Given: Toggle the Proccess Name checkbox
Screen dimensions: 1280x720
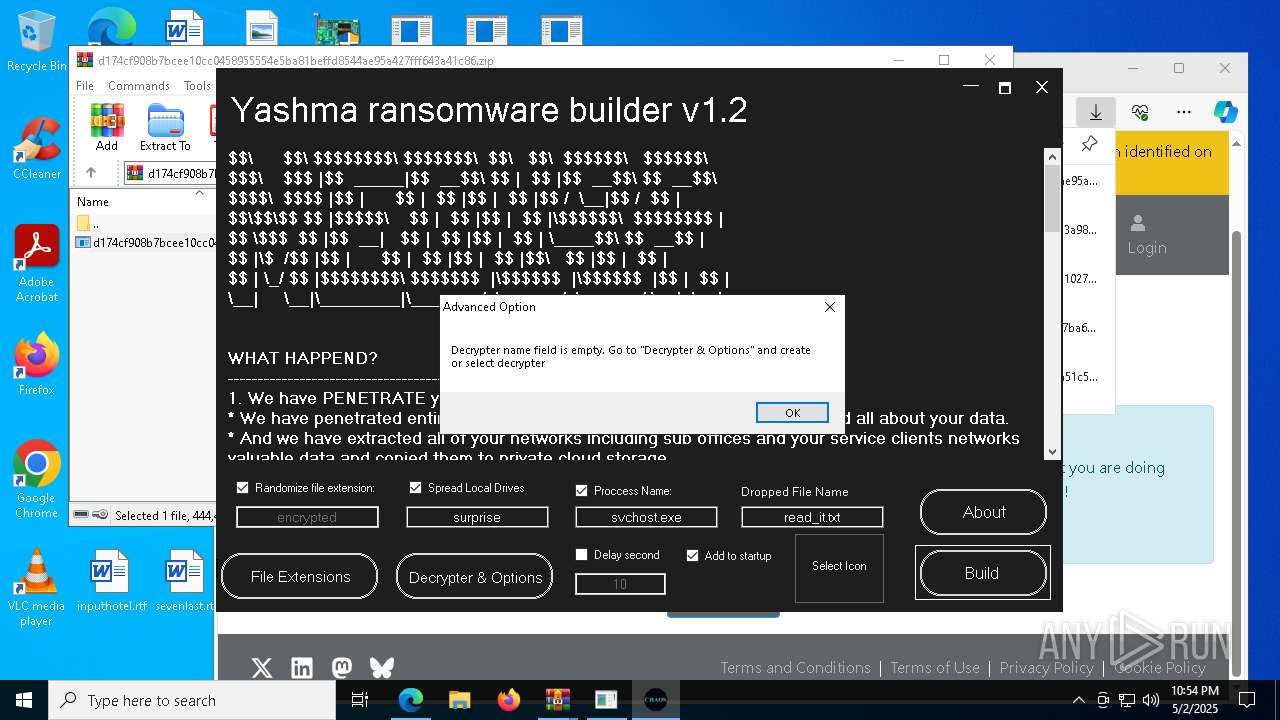Looking at the screenshot, I should click(x=581, y=491).
